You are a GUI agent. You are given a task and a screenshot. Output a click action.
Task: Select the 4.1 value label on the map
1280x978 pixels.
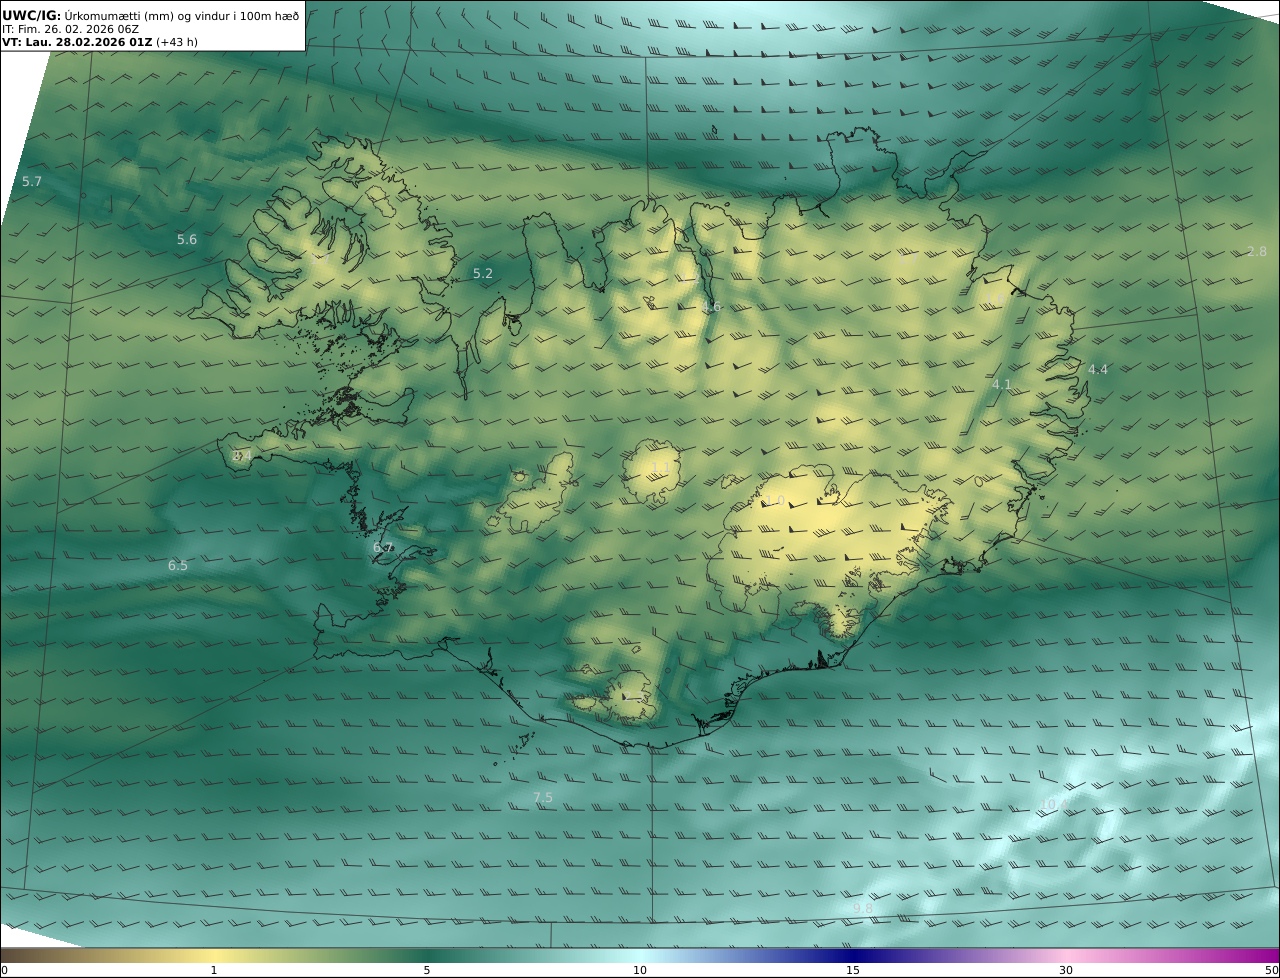click(1001, 385)
